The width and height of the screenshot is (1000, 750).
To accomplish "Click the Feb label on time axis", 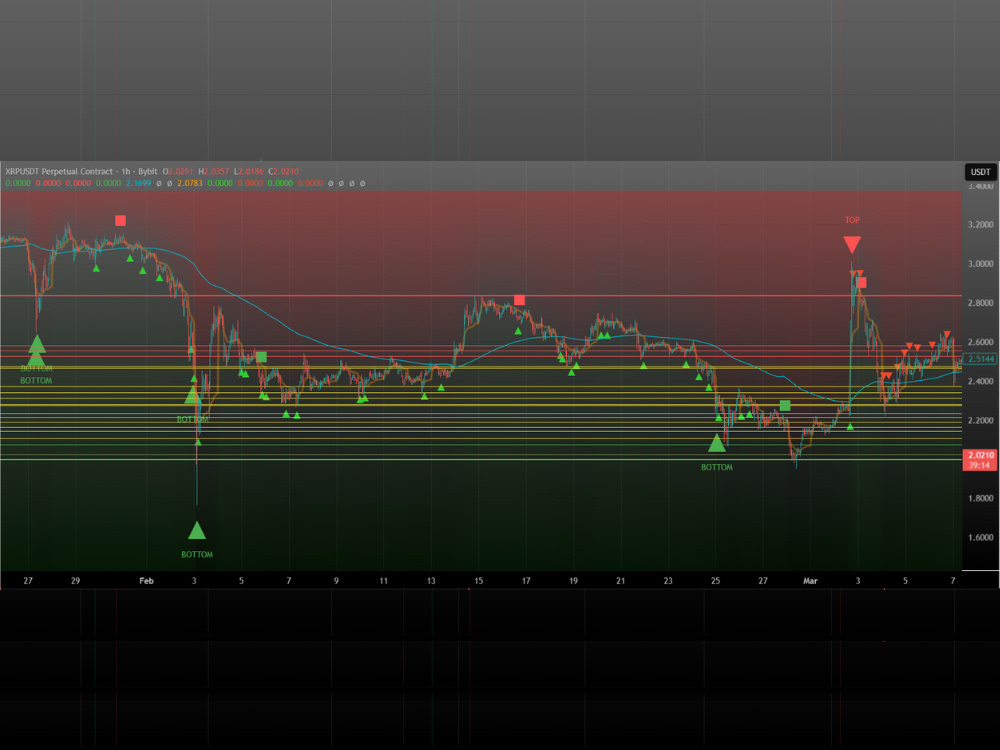I will point(147,580).
